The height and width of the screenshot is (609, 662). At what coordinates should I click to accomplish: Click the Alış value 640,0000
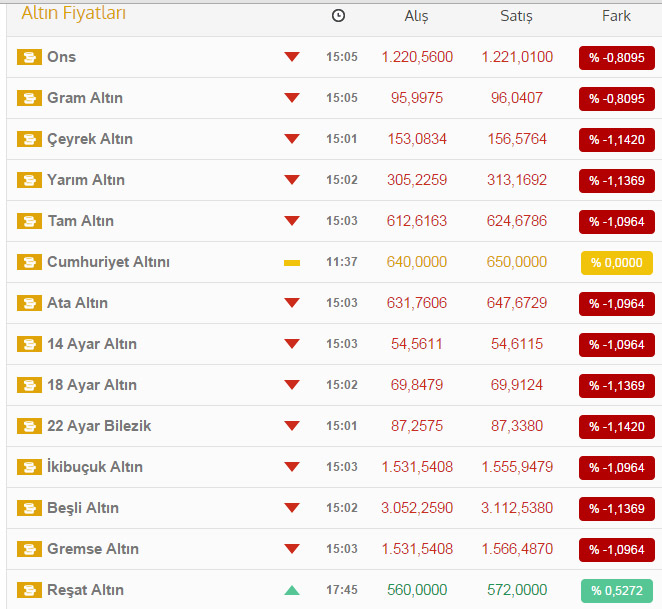(417, 262)
